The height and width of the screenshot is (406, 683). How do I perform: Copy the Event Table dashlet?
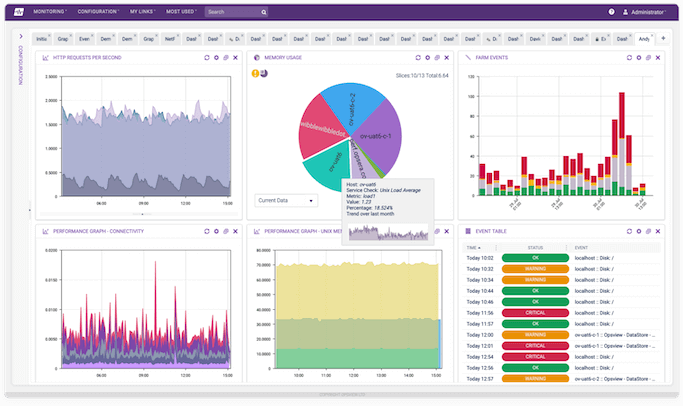(x=646, y=231)
